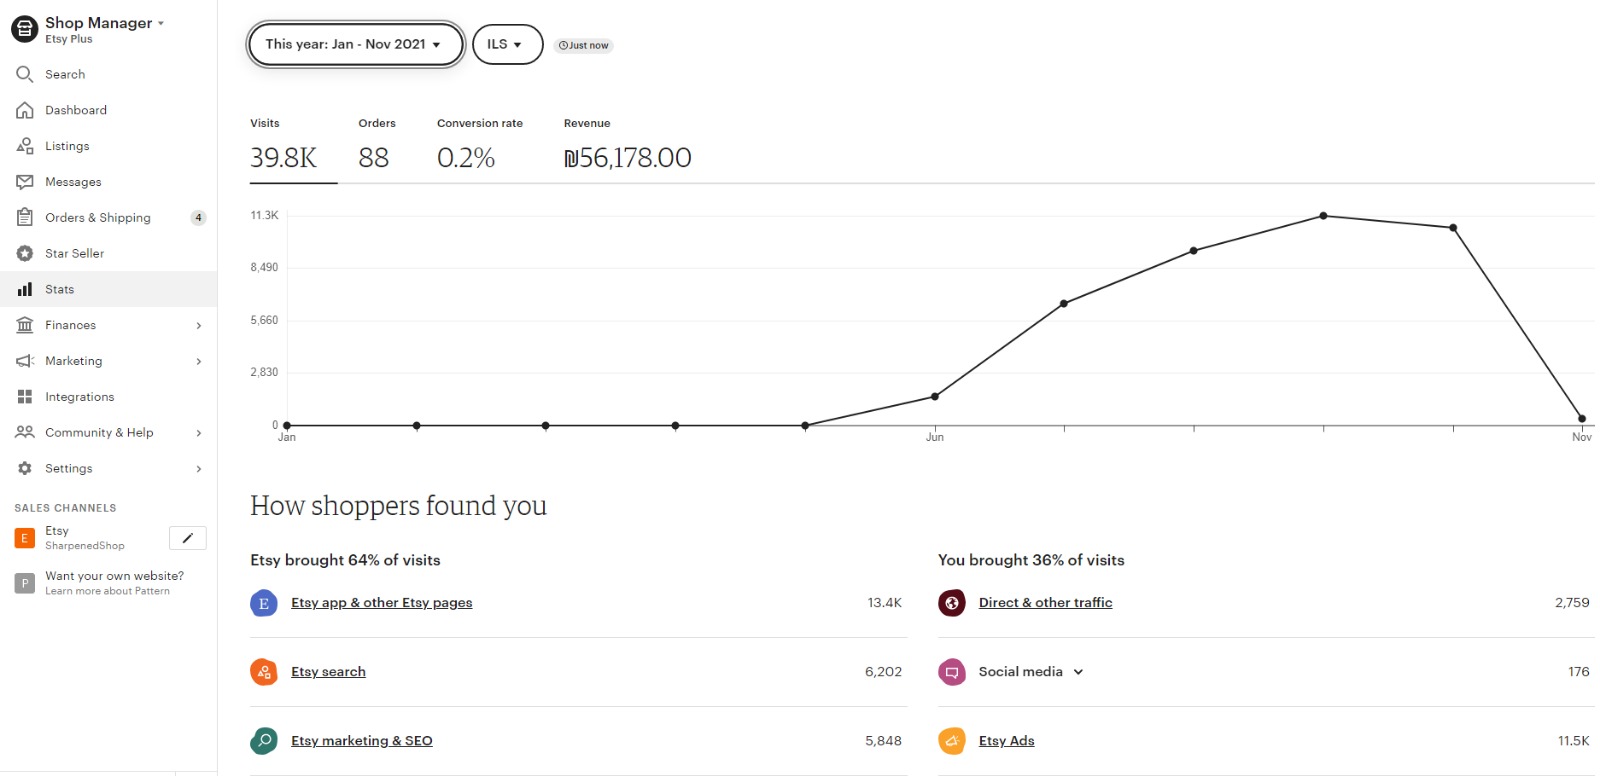Select the Orders stat tab
1600x776 pixels.
tap(376, 146)
